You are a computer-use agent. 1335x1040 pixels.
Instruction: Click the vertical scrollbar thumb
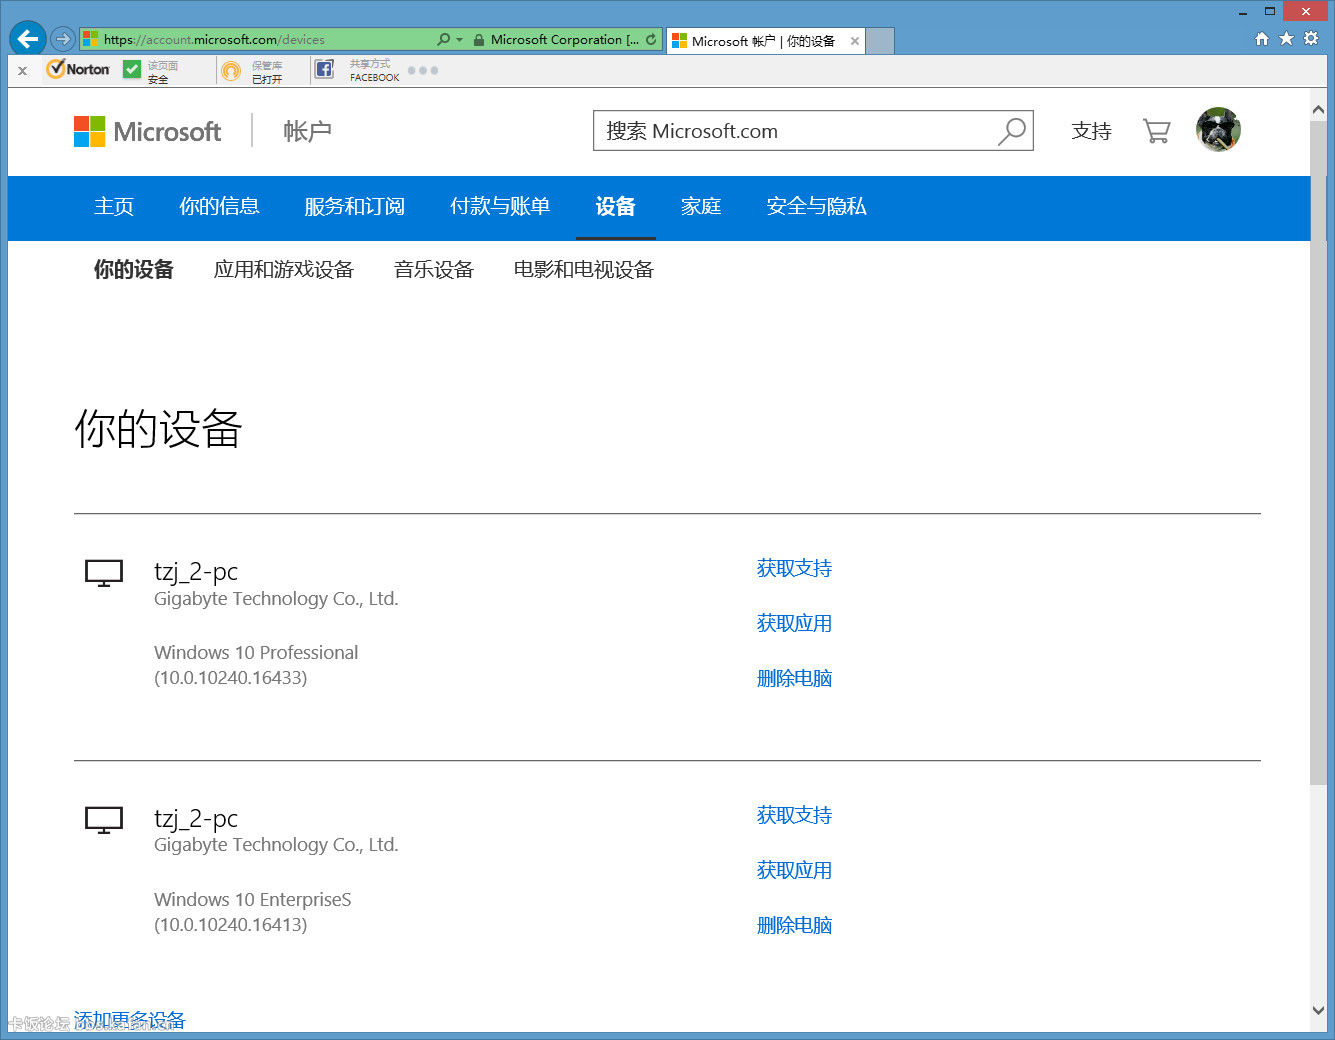tap(1318, 454)
